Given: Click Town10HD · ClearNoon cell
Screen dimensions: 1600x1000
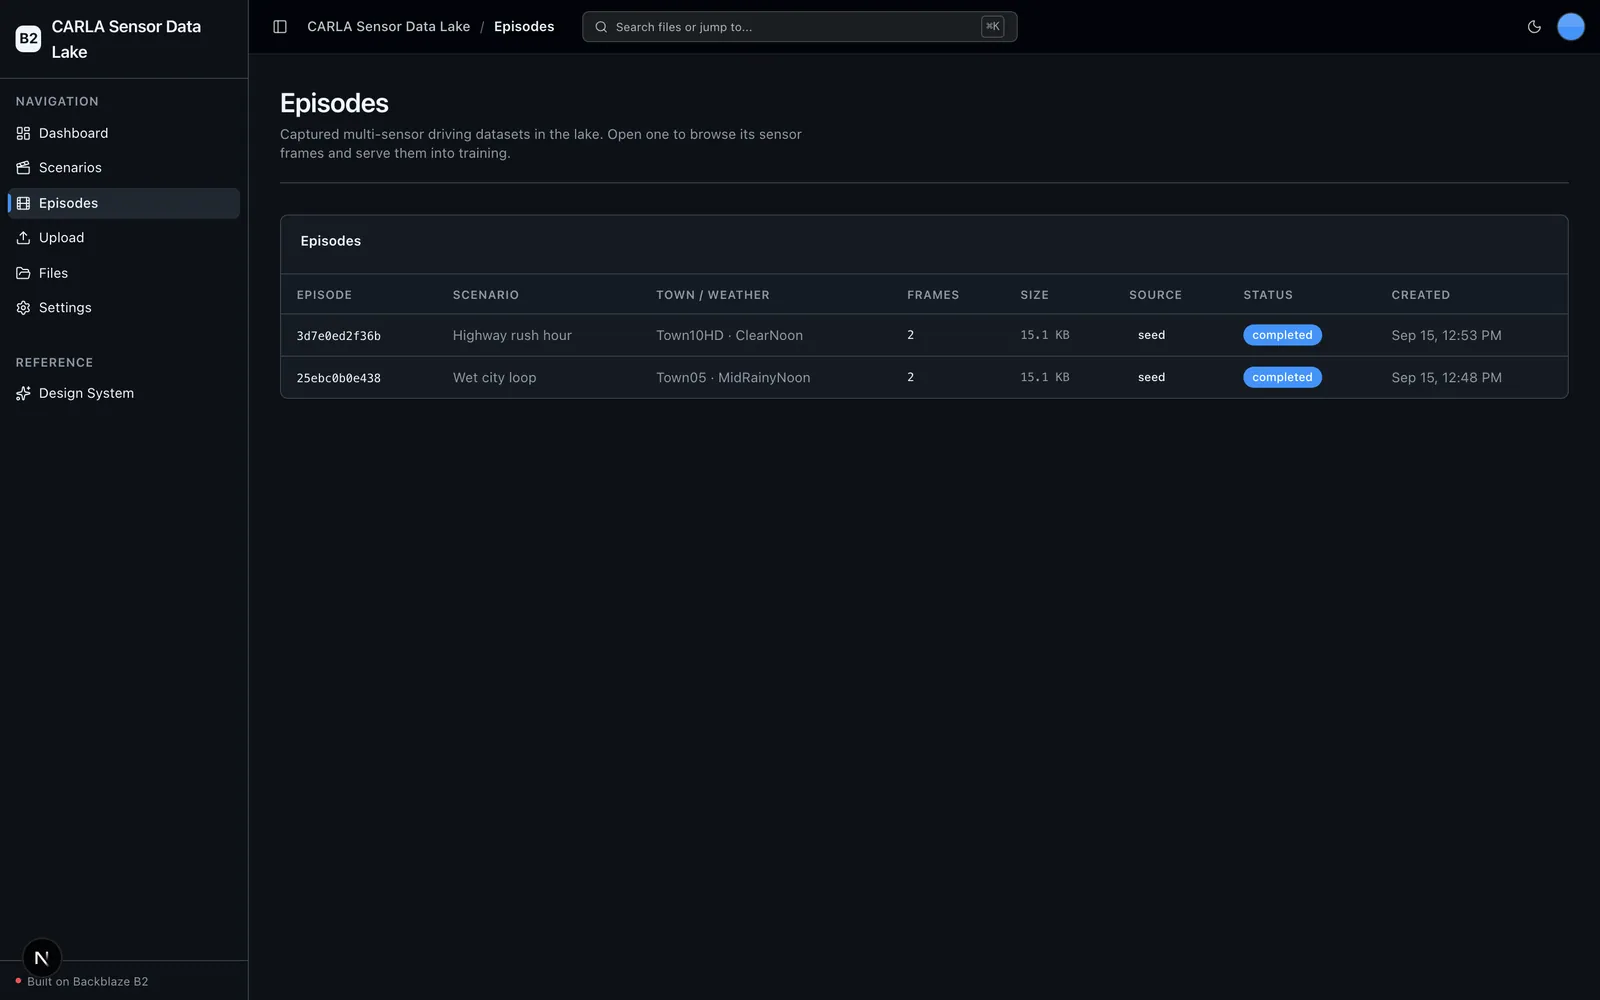Looking at the screenshot, I should pos(729,336).
